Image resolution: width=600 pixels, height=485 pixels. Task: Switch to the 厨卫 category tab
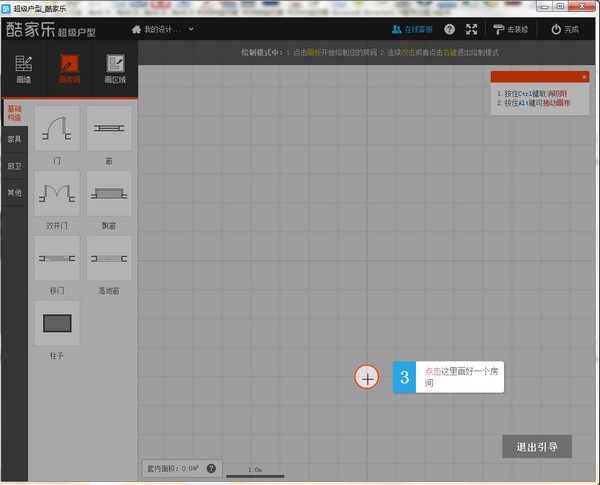coord(14,166)
